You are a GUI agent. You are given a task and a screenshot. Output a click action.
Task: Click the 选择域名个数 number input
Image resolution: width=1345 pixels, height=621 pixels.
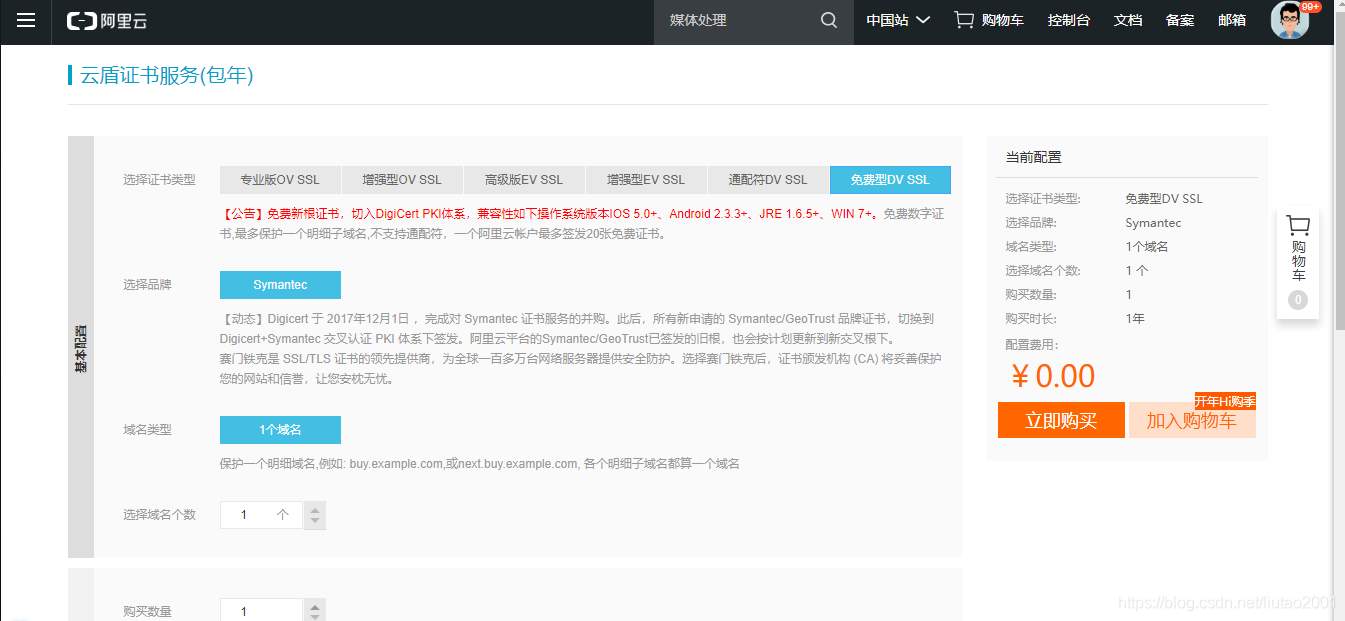261,515
